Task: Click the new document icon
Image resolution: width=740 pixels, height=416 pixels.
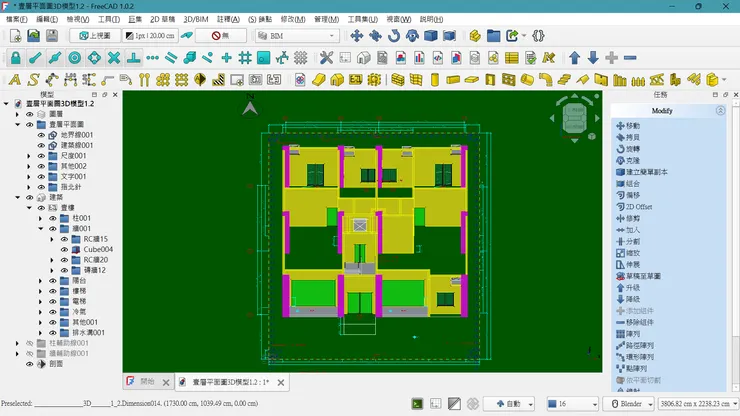Action: click(15, 36)
